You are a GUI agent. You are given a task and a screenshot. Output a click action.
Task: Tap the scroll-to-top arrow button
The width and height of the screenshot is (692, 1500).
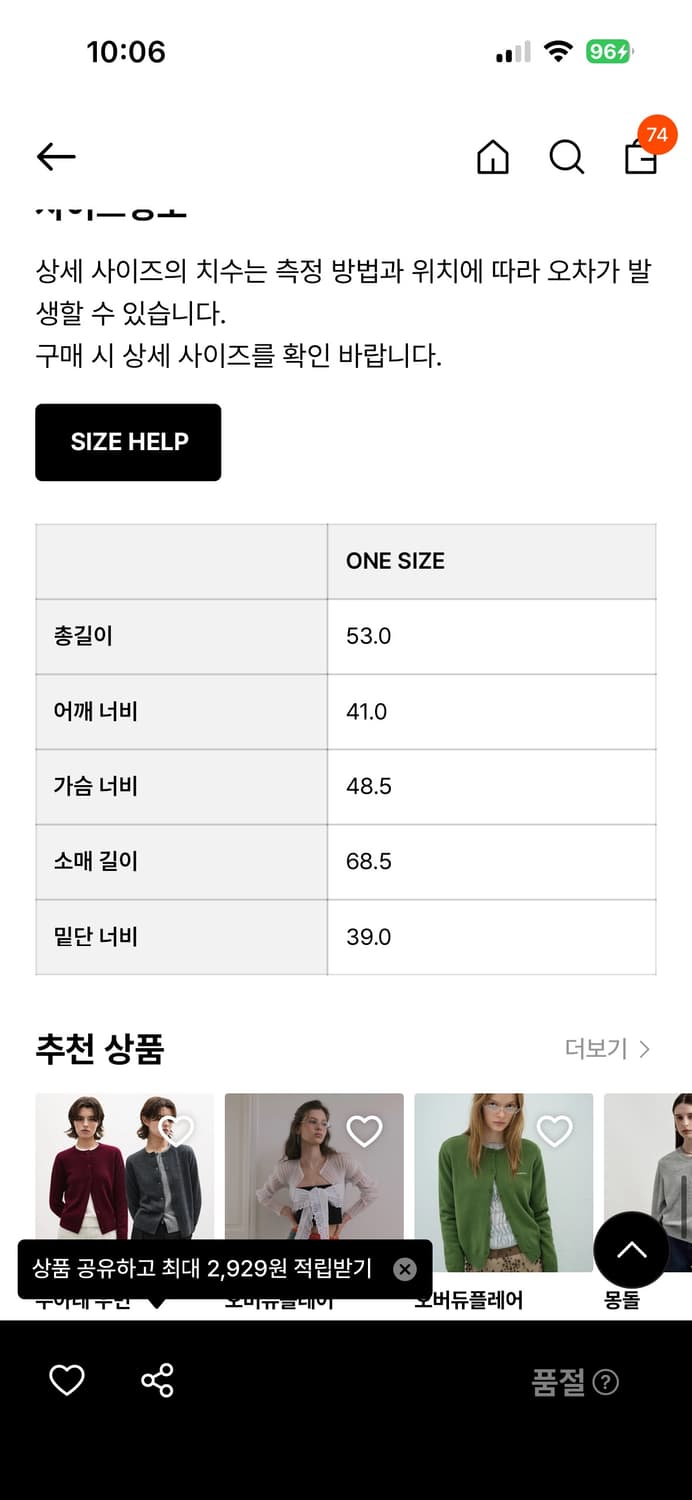[631, 1250]
